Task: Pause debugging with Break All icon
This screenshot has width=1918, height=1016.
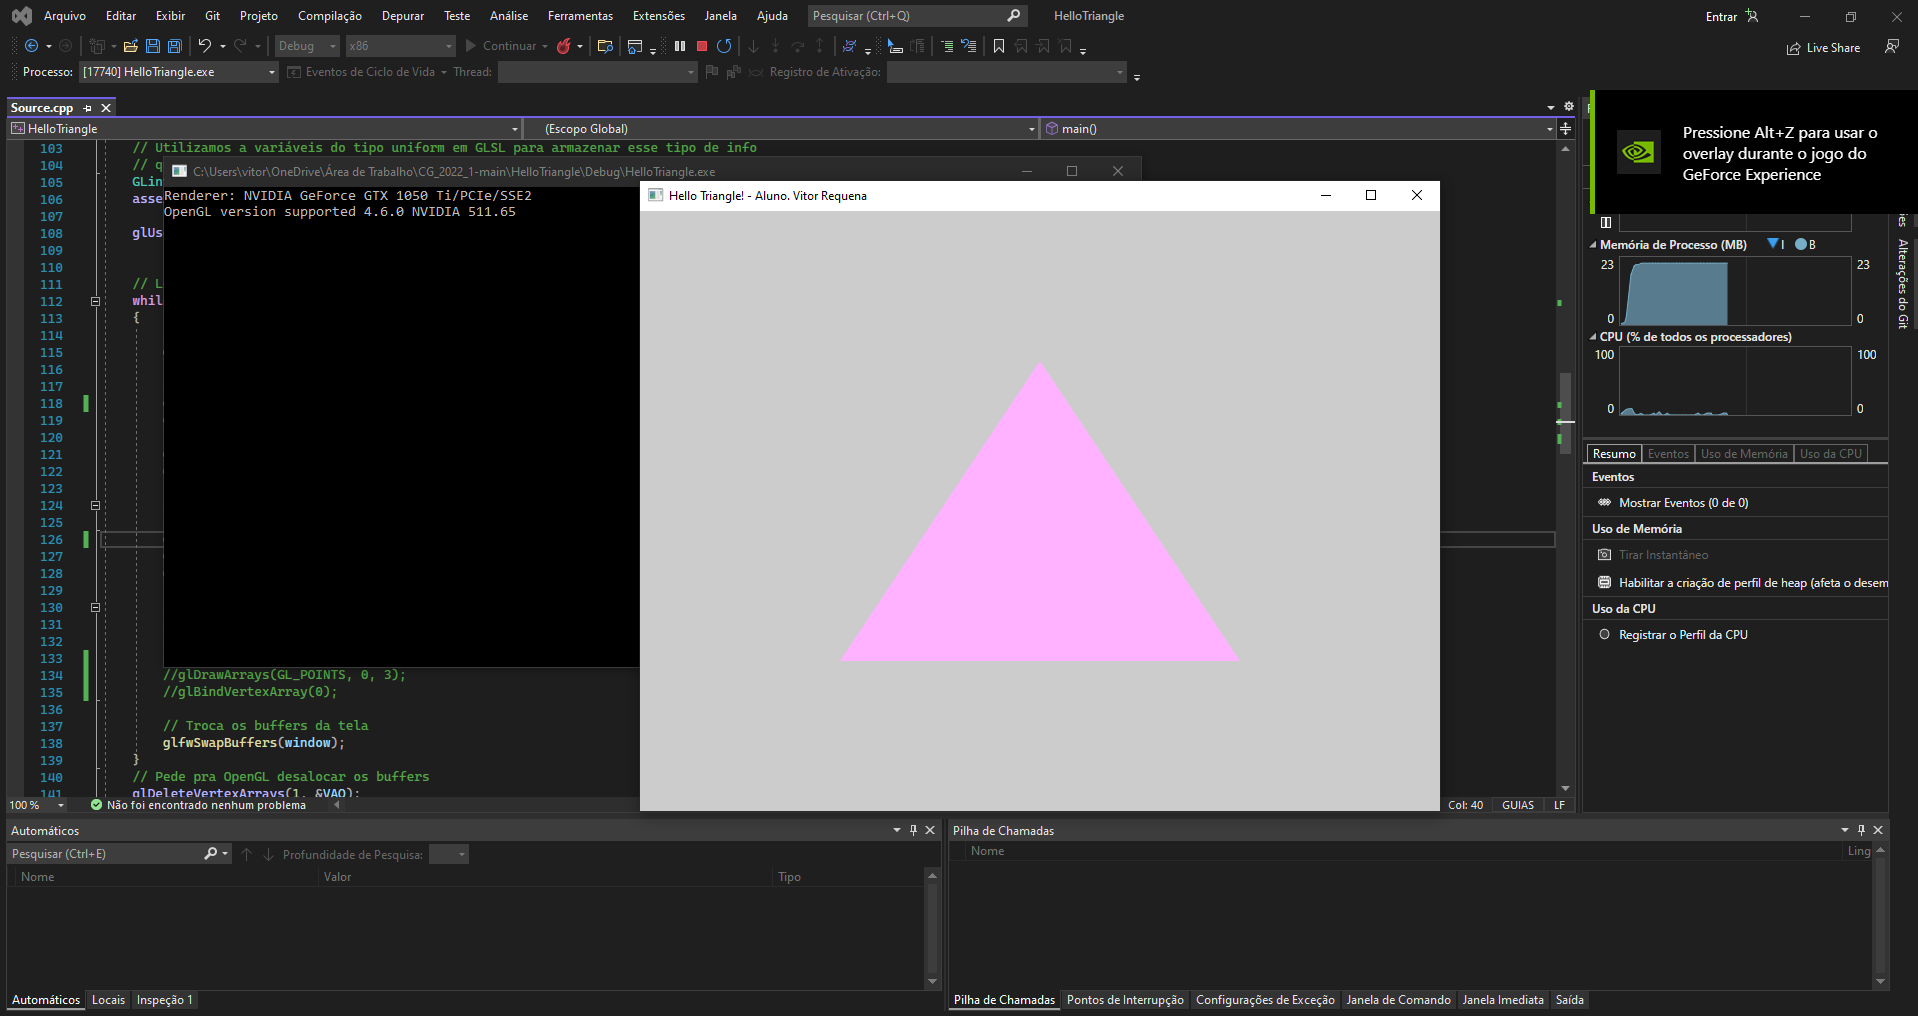Action: (680, 46)
